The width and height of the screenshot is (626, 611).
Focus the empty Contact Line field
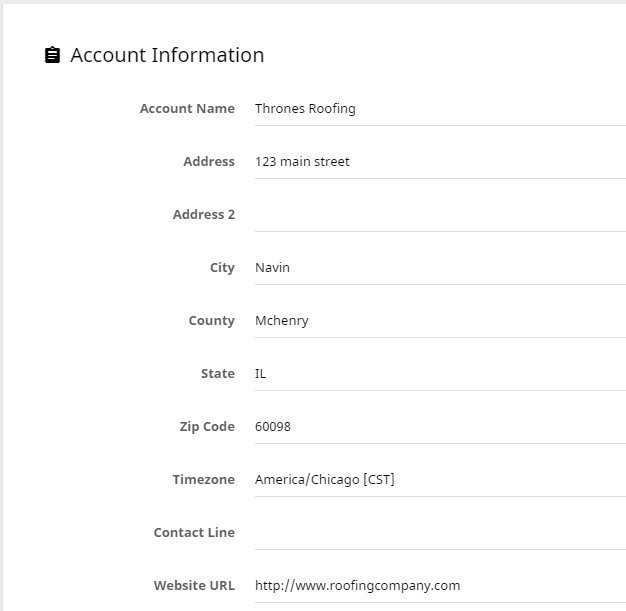(440, 533)
